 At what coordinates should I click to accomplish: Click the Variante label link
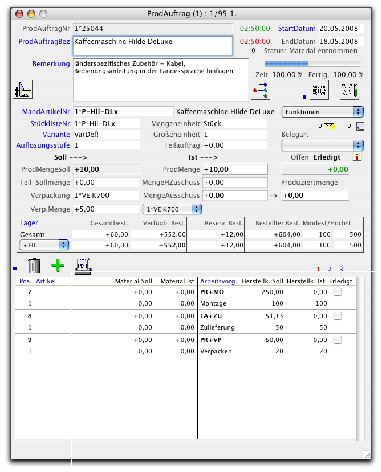(56, 134)
